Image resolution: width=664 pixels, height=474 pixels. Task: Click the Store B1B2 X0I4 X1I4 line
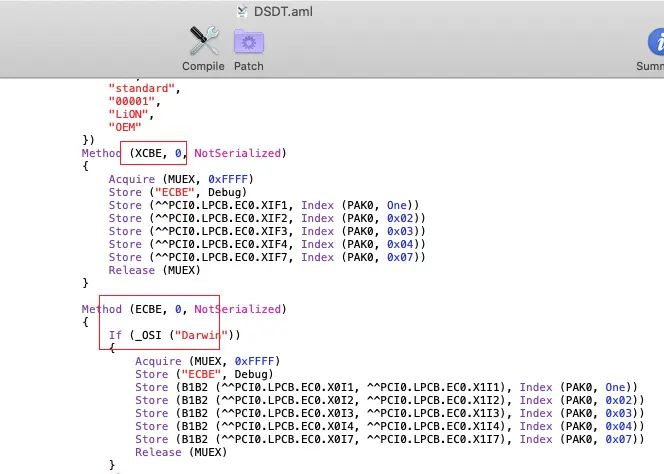(x=390, y=427)
